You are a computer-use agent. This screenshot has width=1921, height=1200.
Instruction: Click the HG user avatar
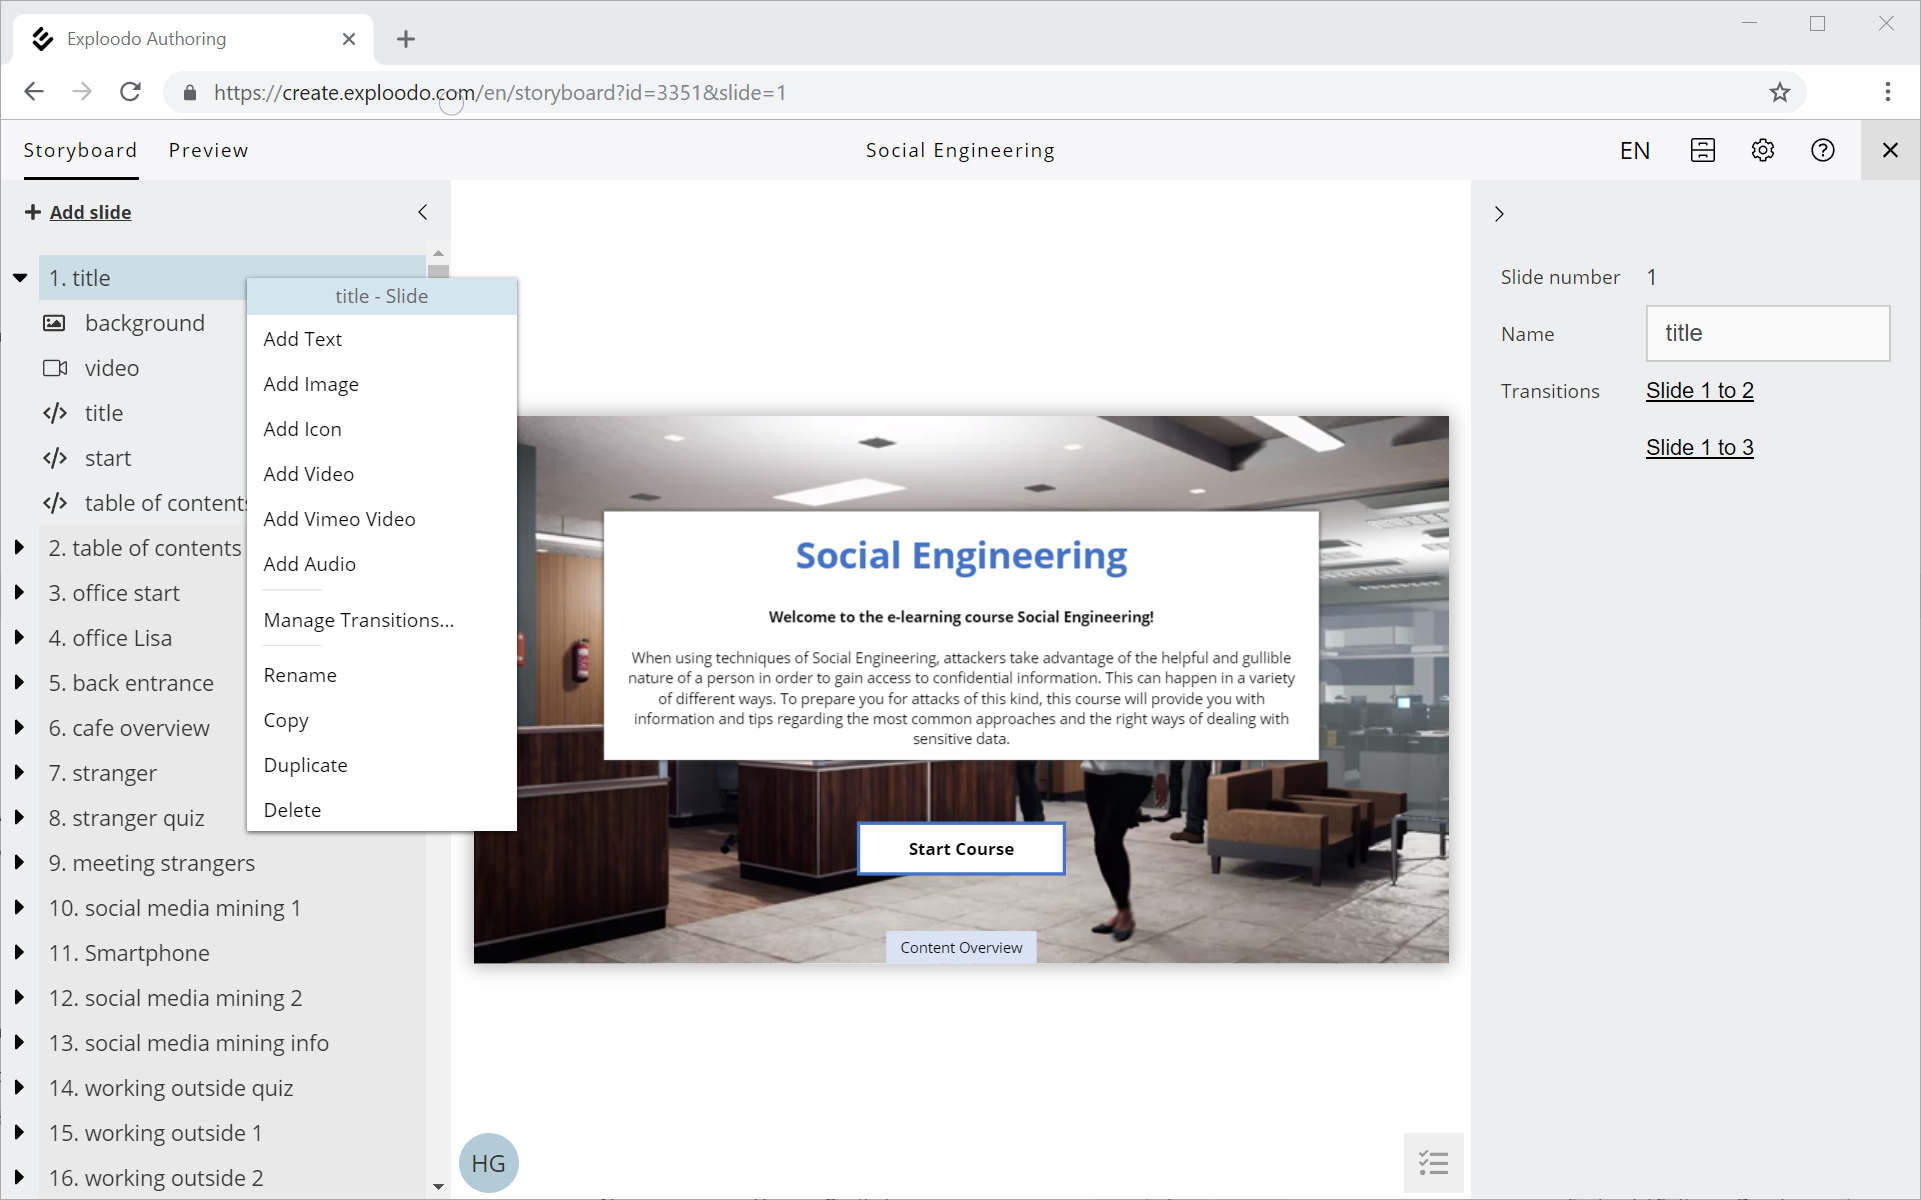click(488, 1163)
